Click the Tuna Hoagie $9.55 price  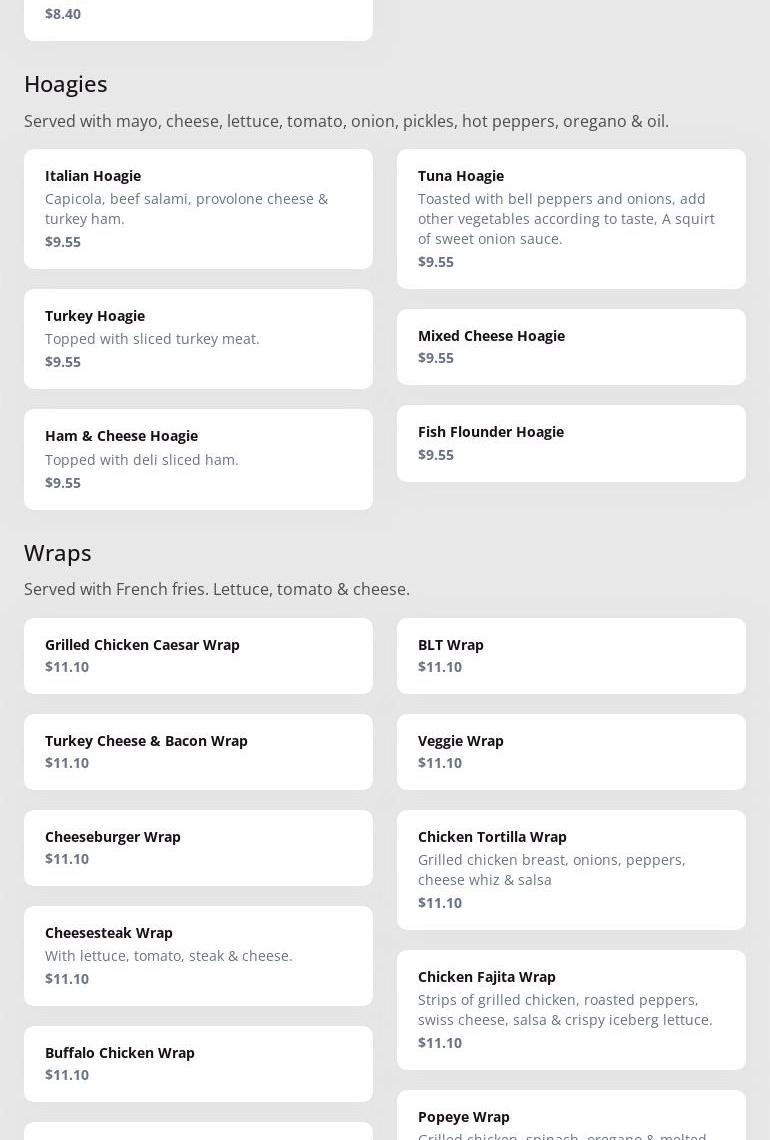pyautogui.click(x=436, y=262)
